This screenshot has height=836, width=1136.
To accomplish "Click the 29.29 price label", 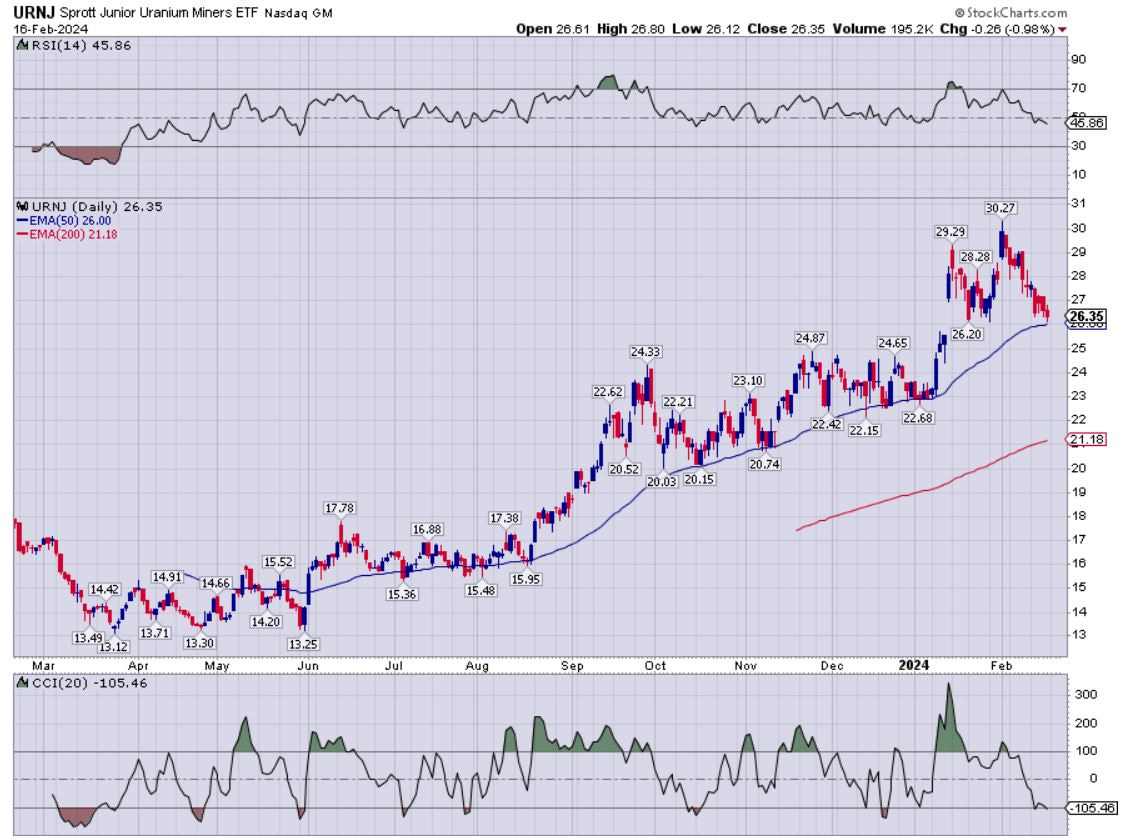I will [x=950, y=232].
